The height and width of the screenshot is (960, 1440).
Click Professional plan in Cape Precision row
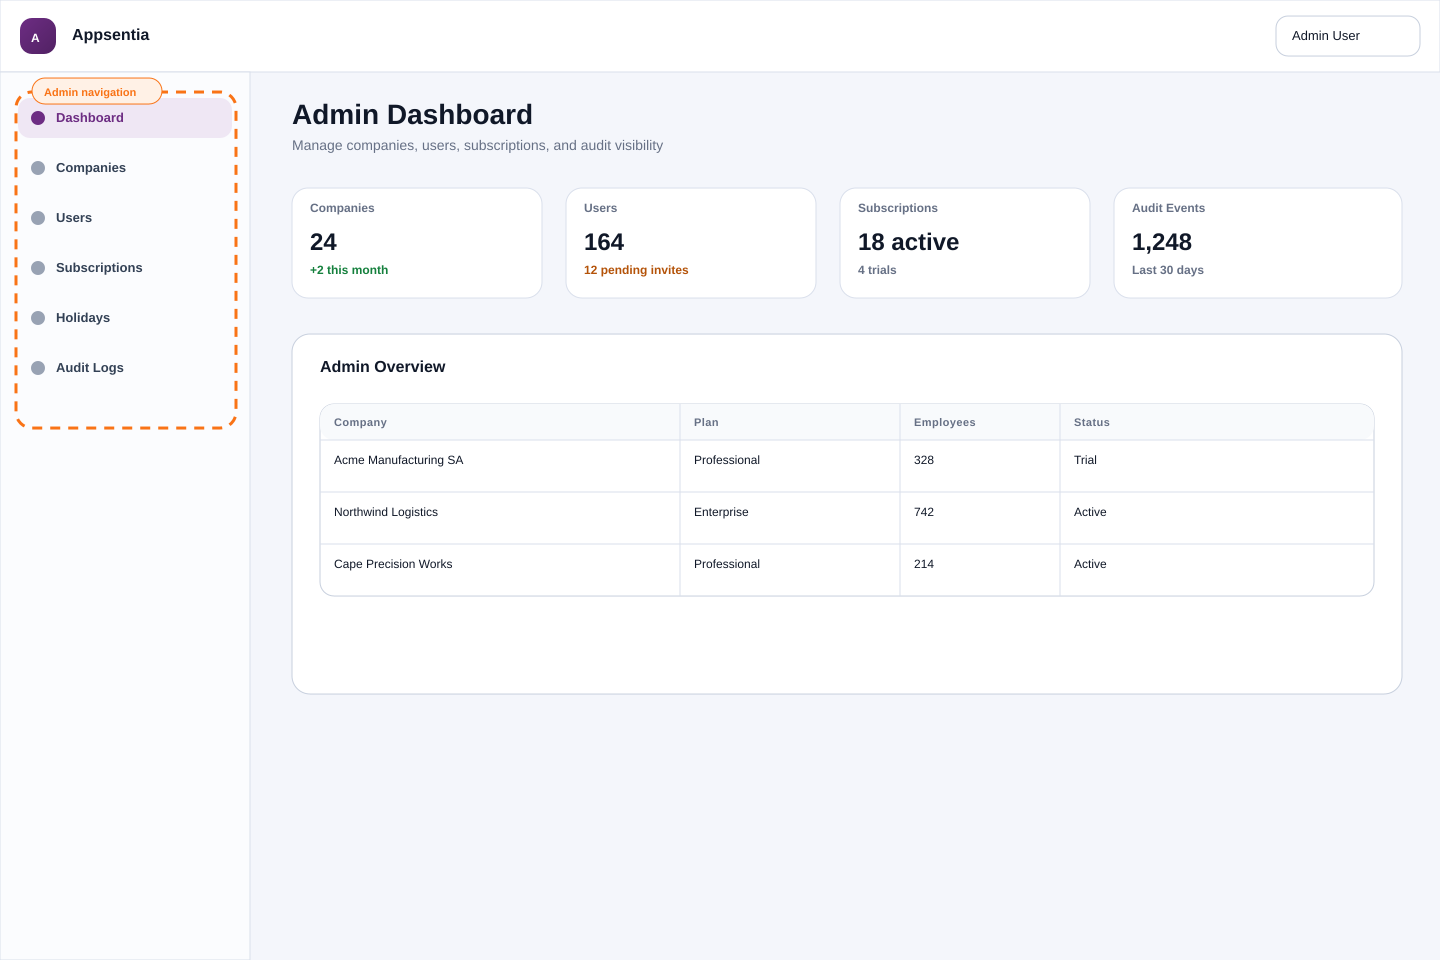tap(790, 570)
